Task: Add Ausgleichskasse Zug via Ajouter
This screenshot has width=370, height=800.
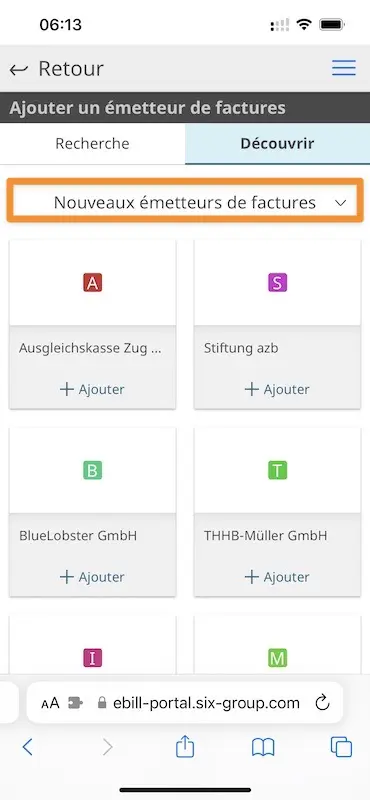Action: point(92,389)
